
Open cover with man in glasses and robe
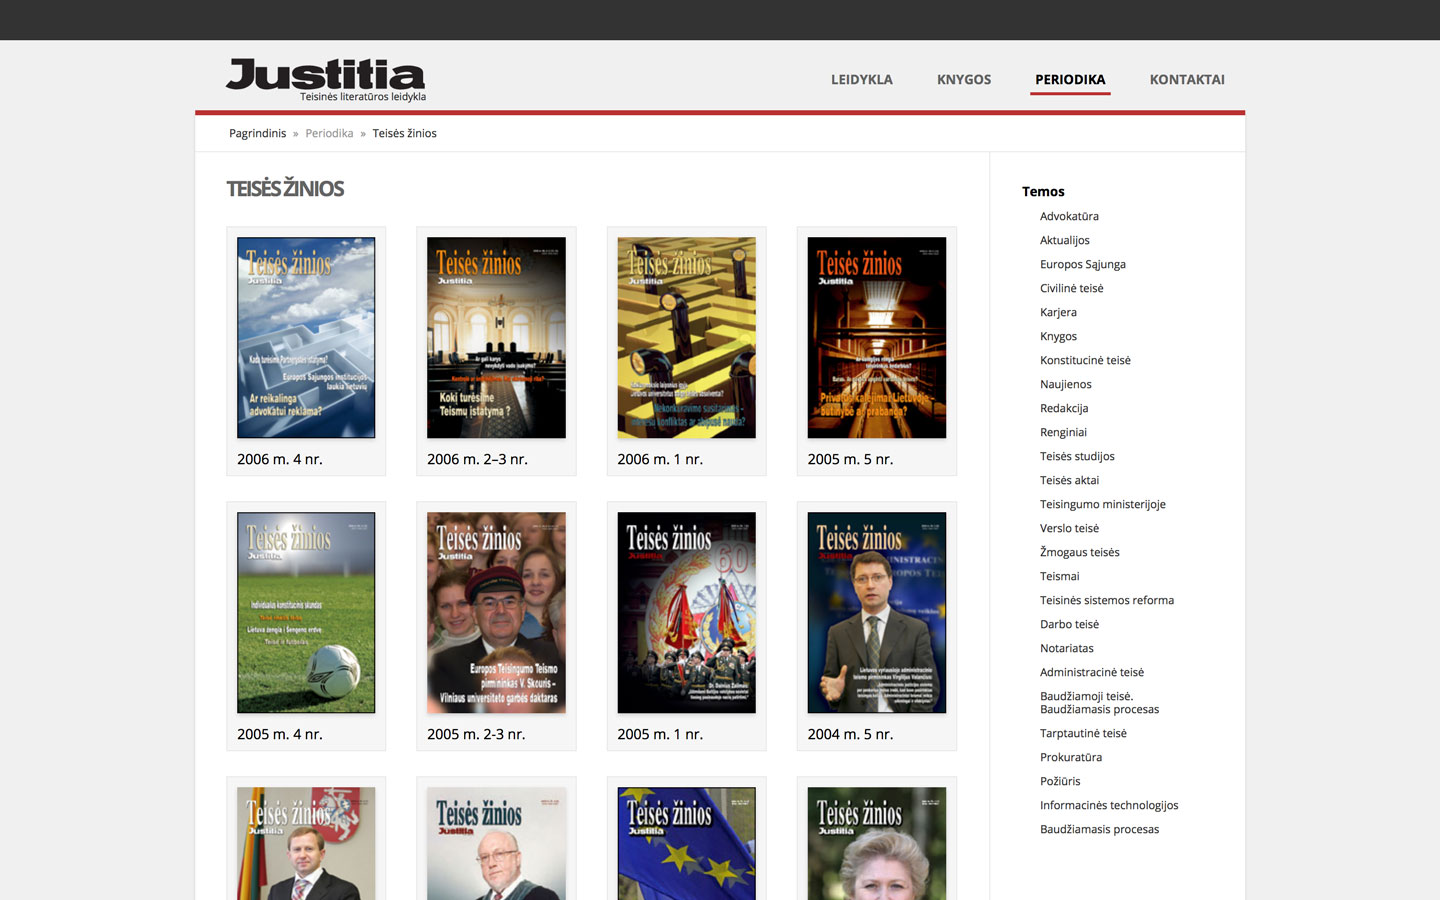coord(496,844)
